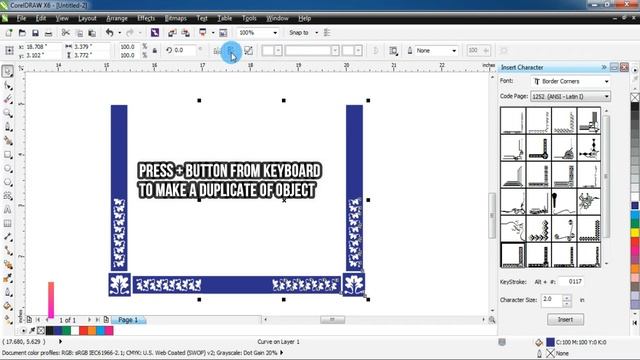
Task: Mirror the object vertically
Action: (231, 51)
